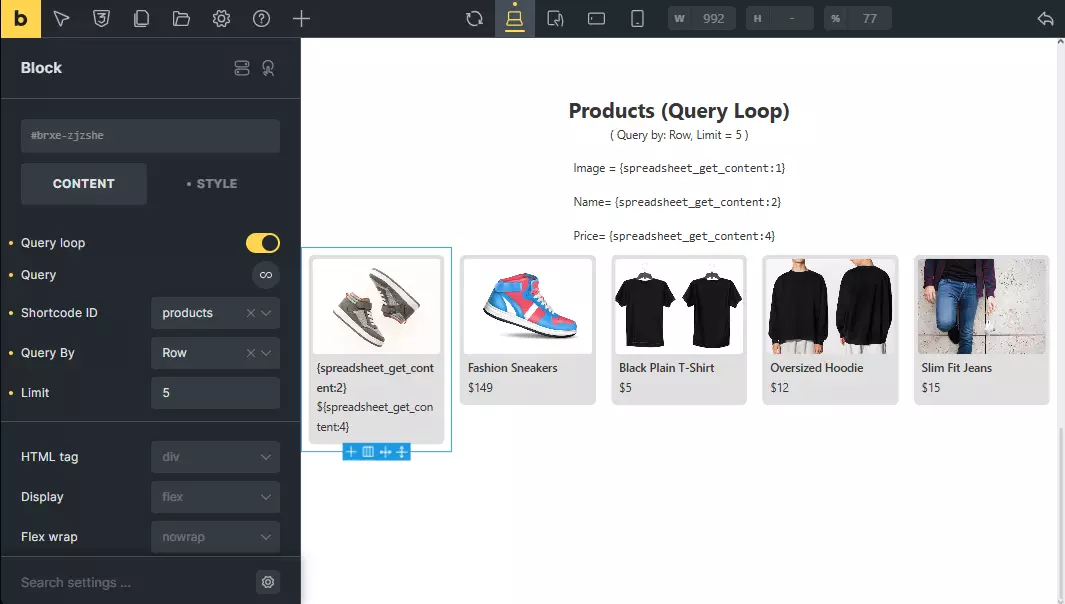This screenshot has height=604, width=1065.
Task: Click the columns icon in block action bar
Action: (x=368, y=452)
